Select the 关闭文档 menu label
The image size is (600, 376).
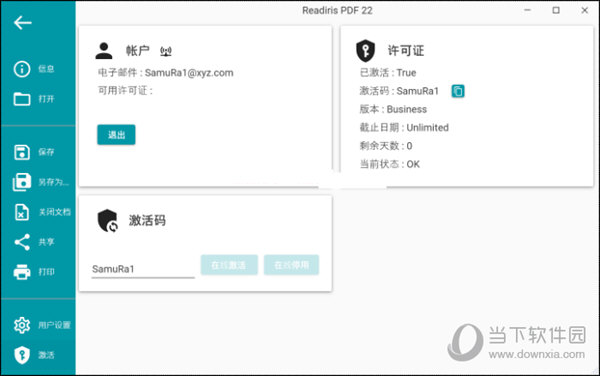click(x=55, y=212)
